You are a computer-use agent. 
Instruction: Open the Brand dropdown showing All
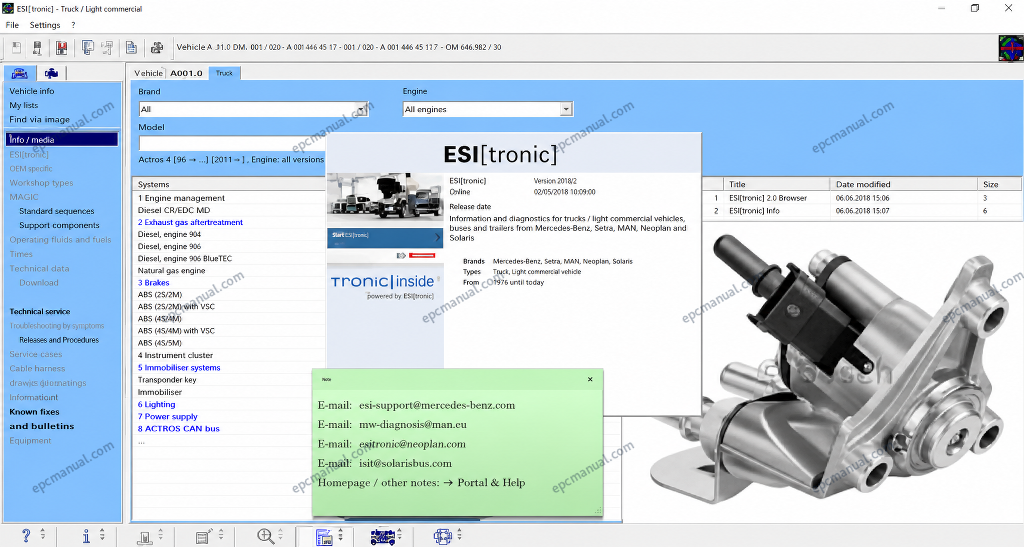coord(253,110)
